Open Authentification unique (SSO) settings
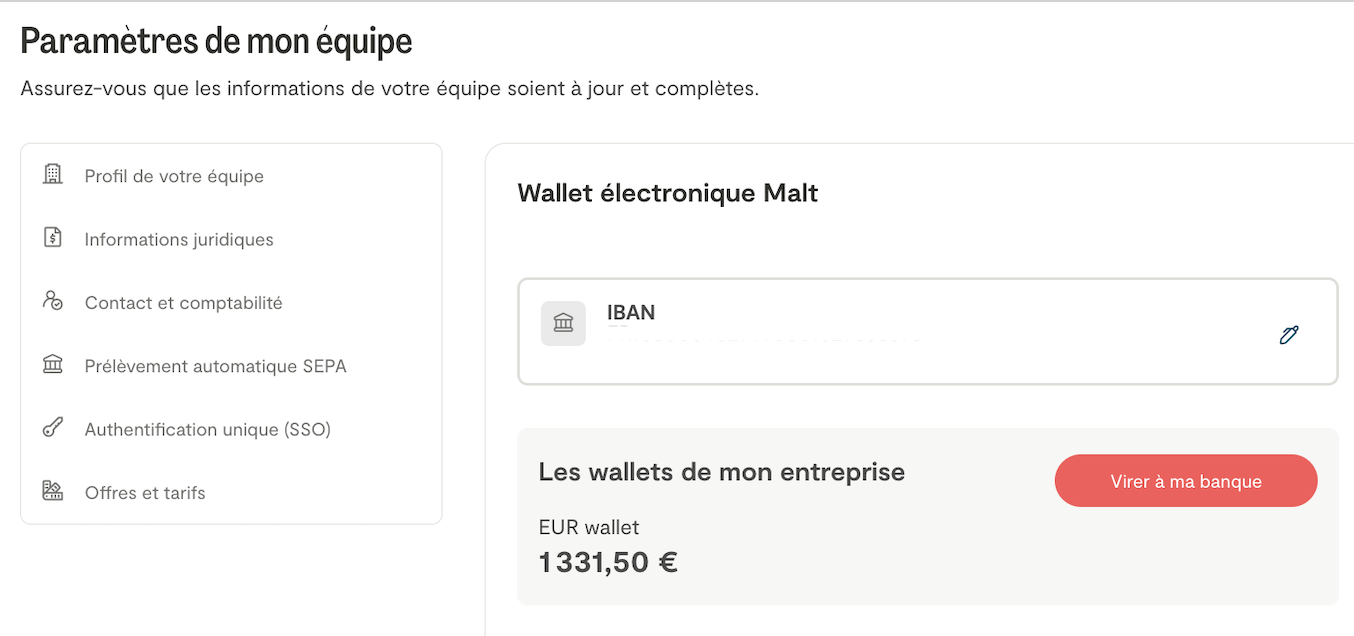The height and width of the screenshot is (636, 1354). click(x=207, y=430)
